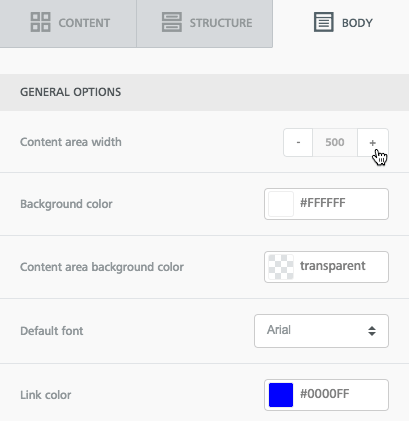Select the BODY tab label
The width and height of the screenshot is (409, 421).
357,23
